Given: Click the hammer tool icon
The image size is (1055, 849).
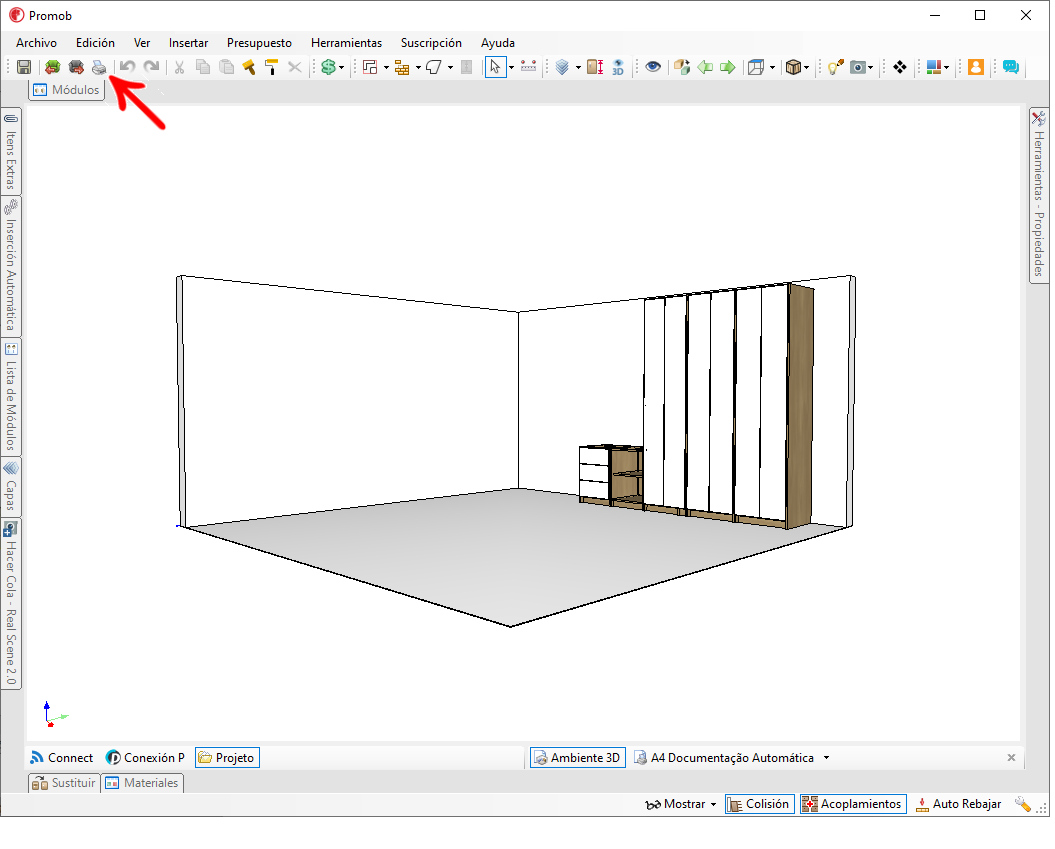Looking at the screenshot, I should (x=249, y=67).
